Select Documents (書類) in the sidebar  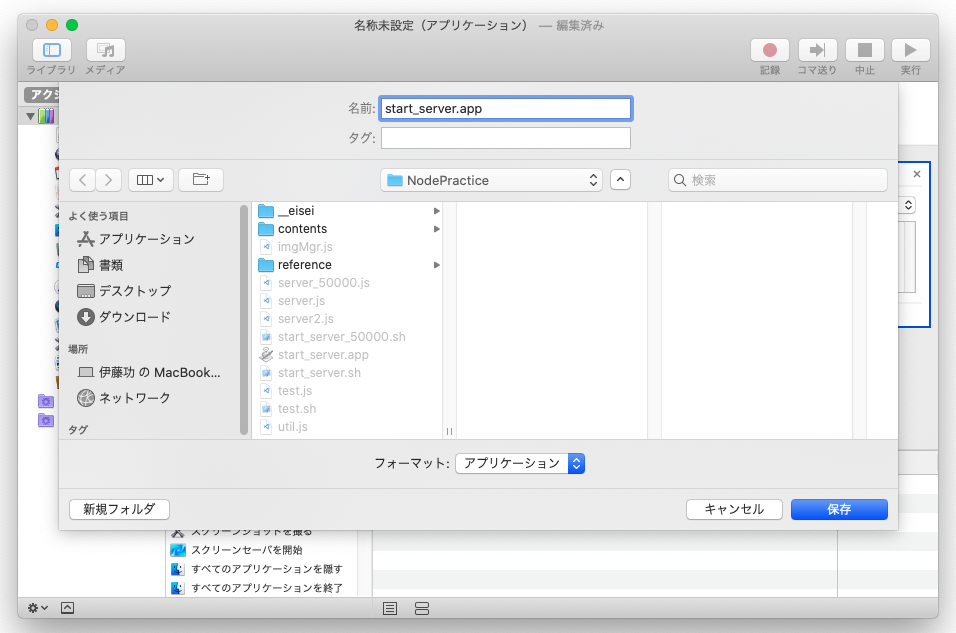(101, 265)
